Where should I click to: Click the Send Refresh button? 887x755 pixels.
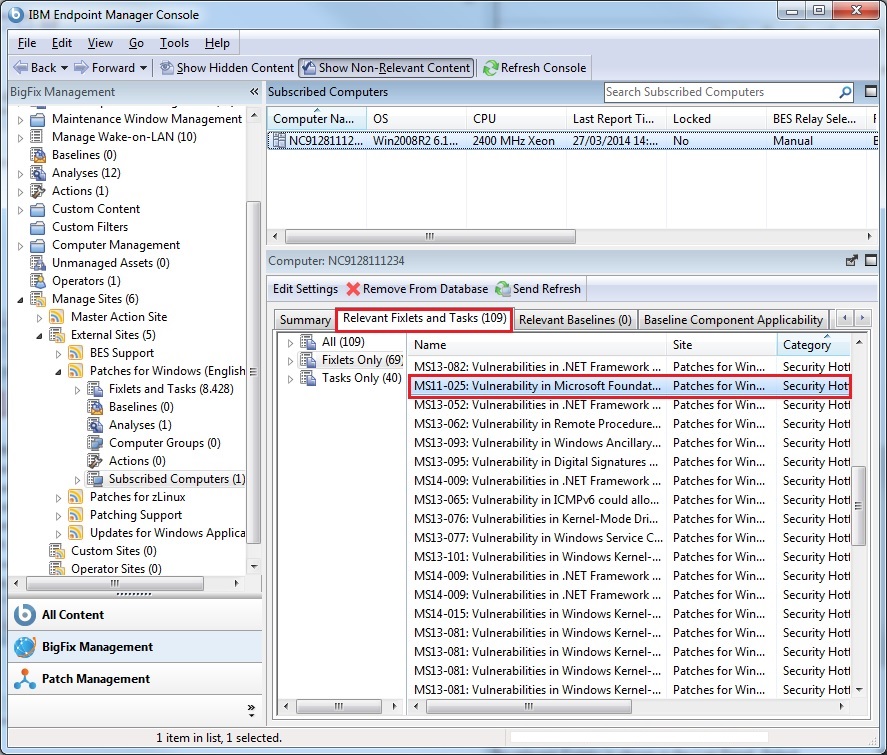coord(539,289)
